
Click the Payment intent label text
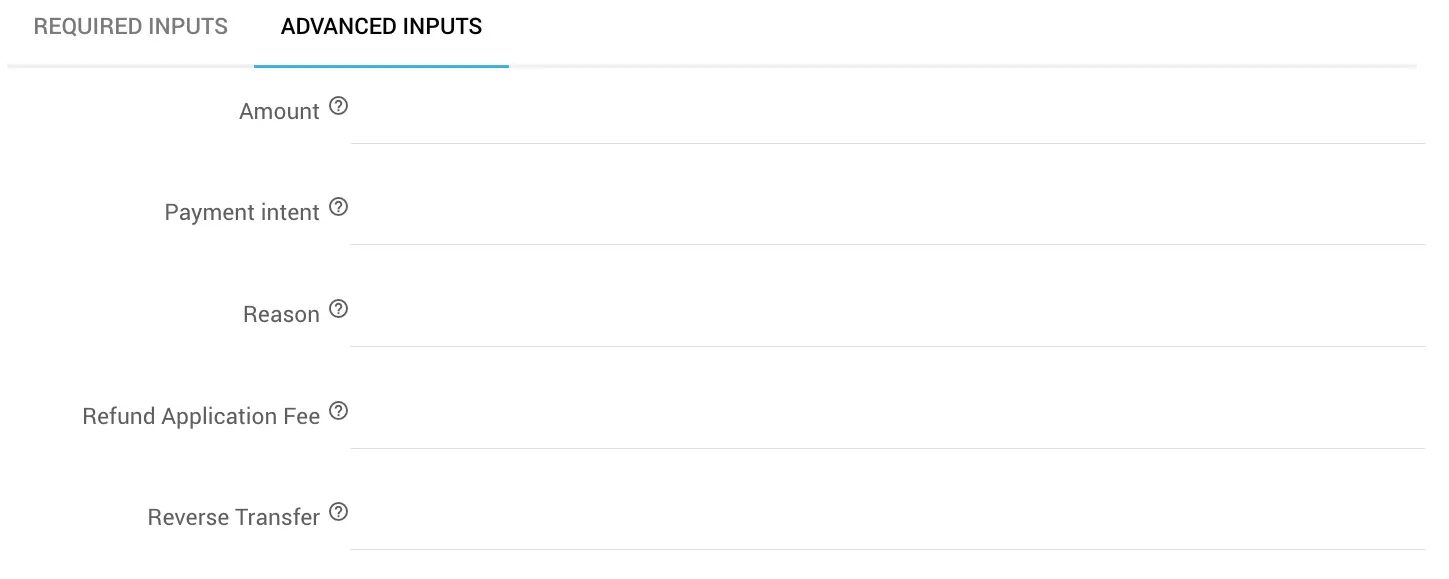click(x=242, y=213)
